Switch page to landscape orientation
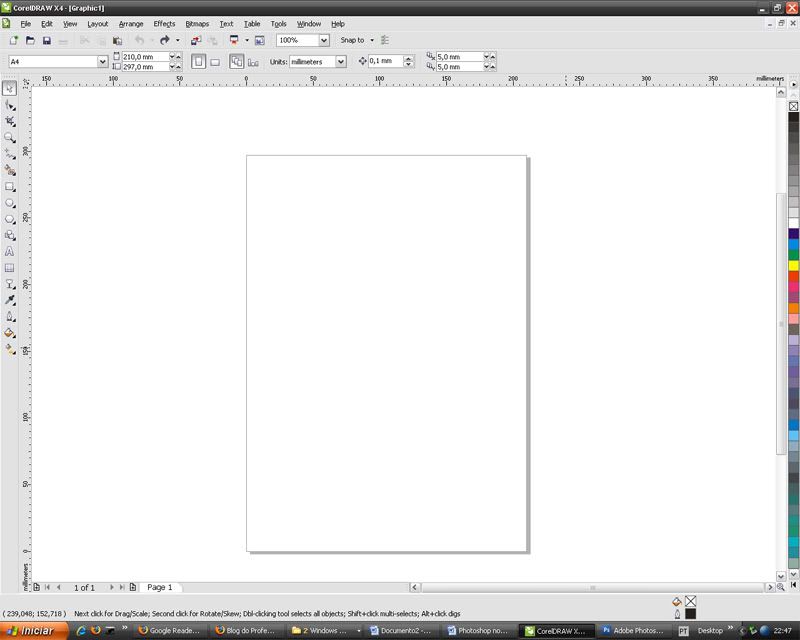This screenshot has height=640, width=800. pos(215,62)
